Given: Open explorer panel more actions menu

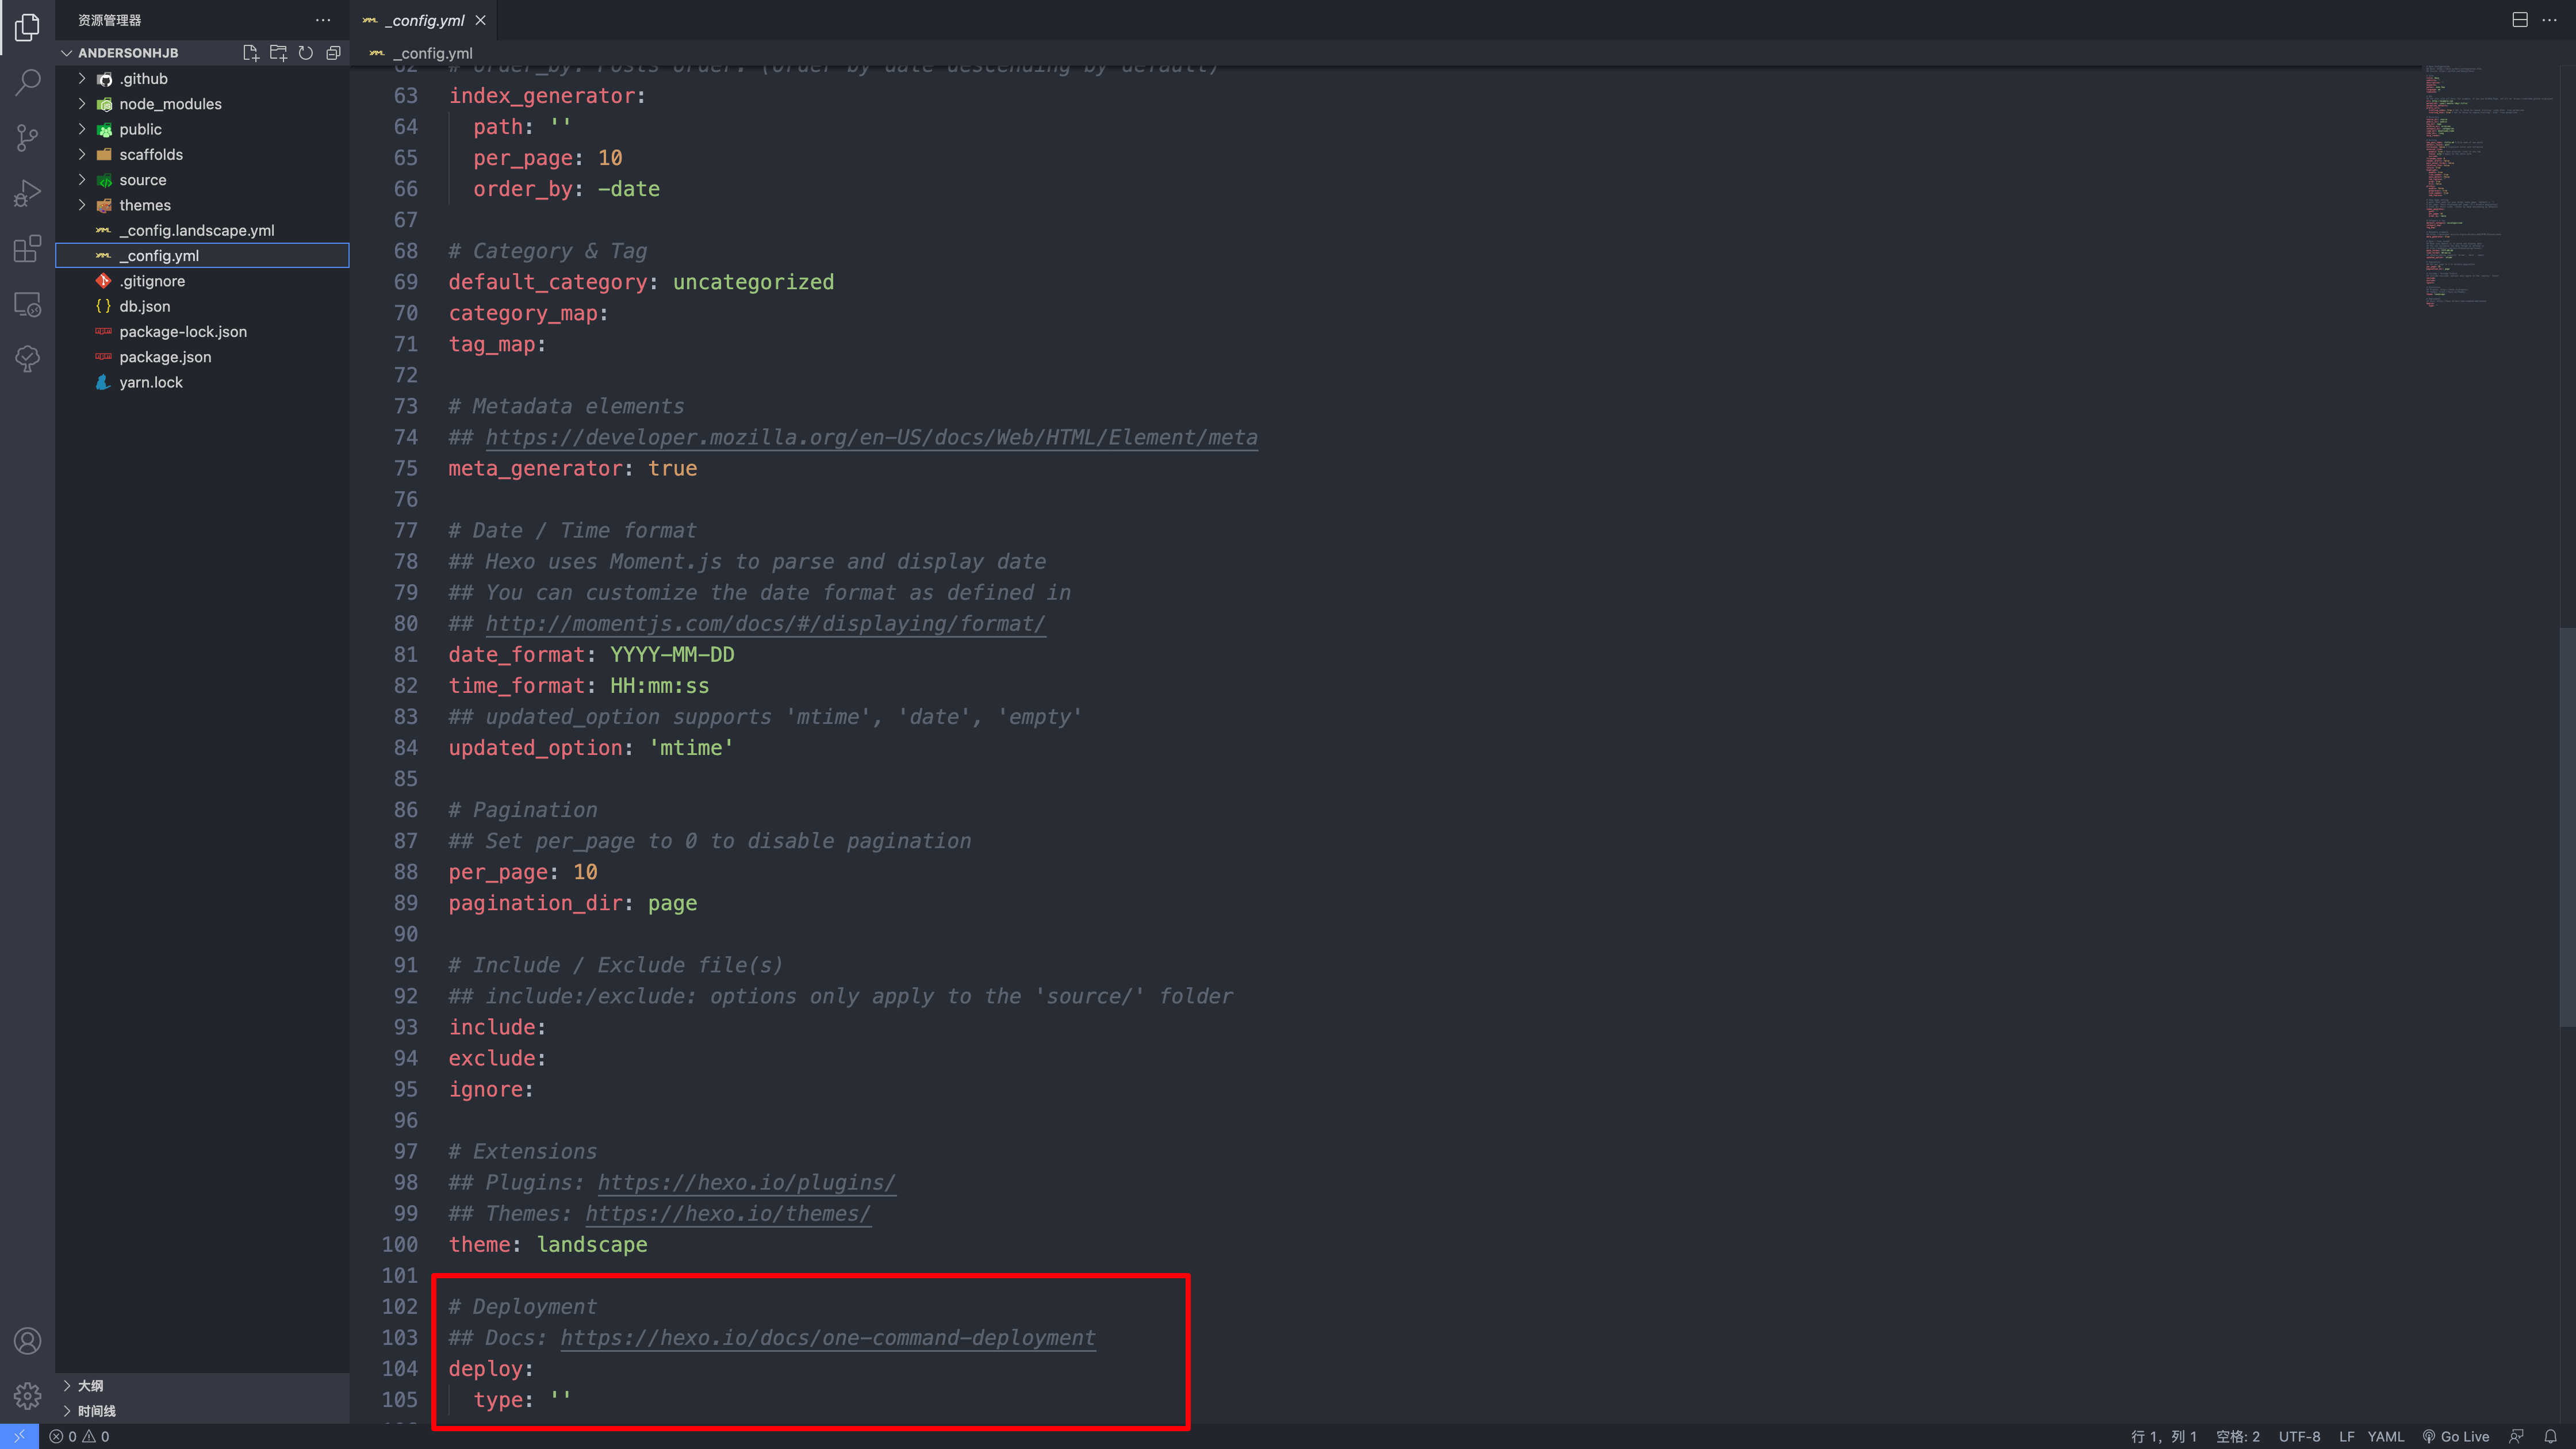Looking at the screenshot, I should (x=323, y=20).
